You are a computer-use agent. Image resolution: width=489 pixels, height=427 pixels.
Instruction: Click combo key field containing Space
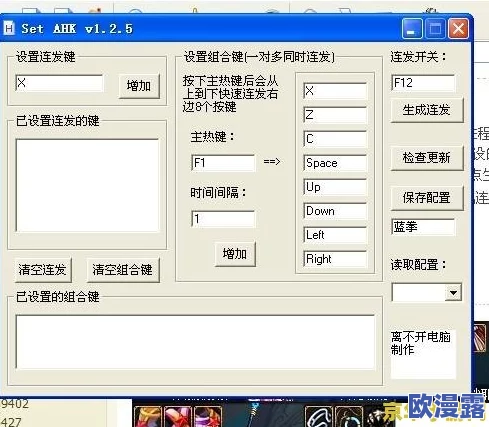335,163
